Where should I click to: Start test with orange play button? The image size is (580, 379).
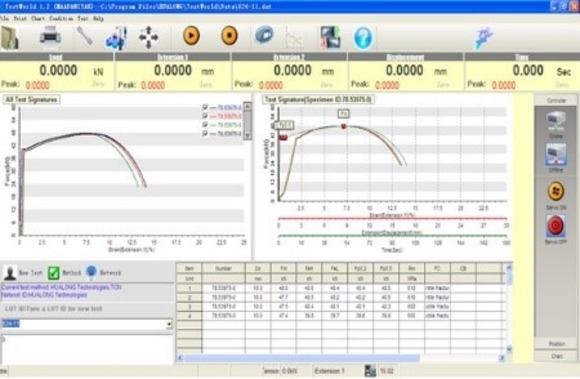coord(192,36)
